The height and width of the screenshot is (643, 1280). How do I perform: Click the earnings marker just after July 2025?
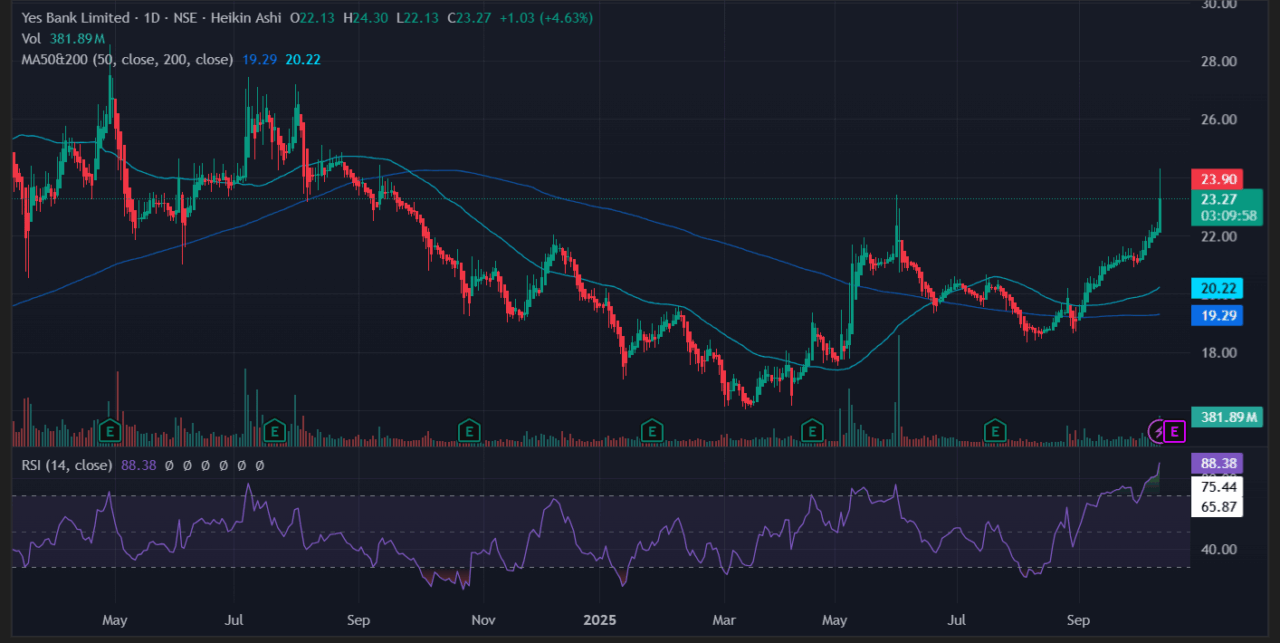click(x=995, y=431)
